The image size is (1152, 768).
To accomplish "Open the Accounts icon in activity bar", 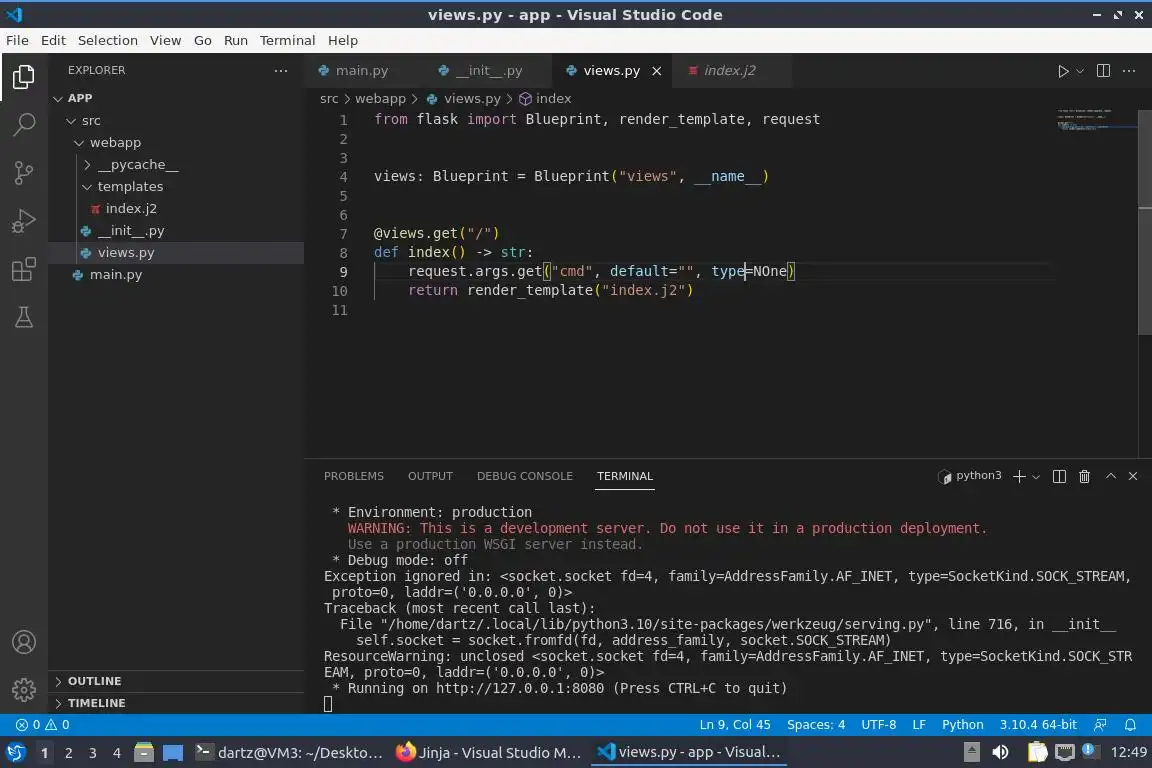I will 24,642.
